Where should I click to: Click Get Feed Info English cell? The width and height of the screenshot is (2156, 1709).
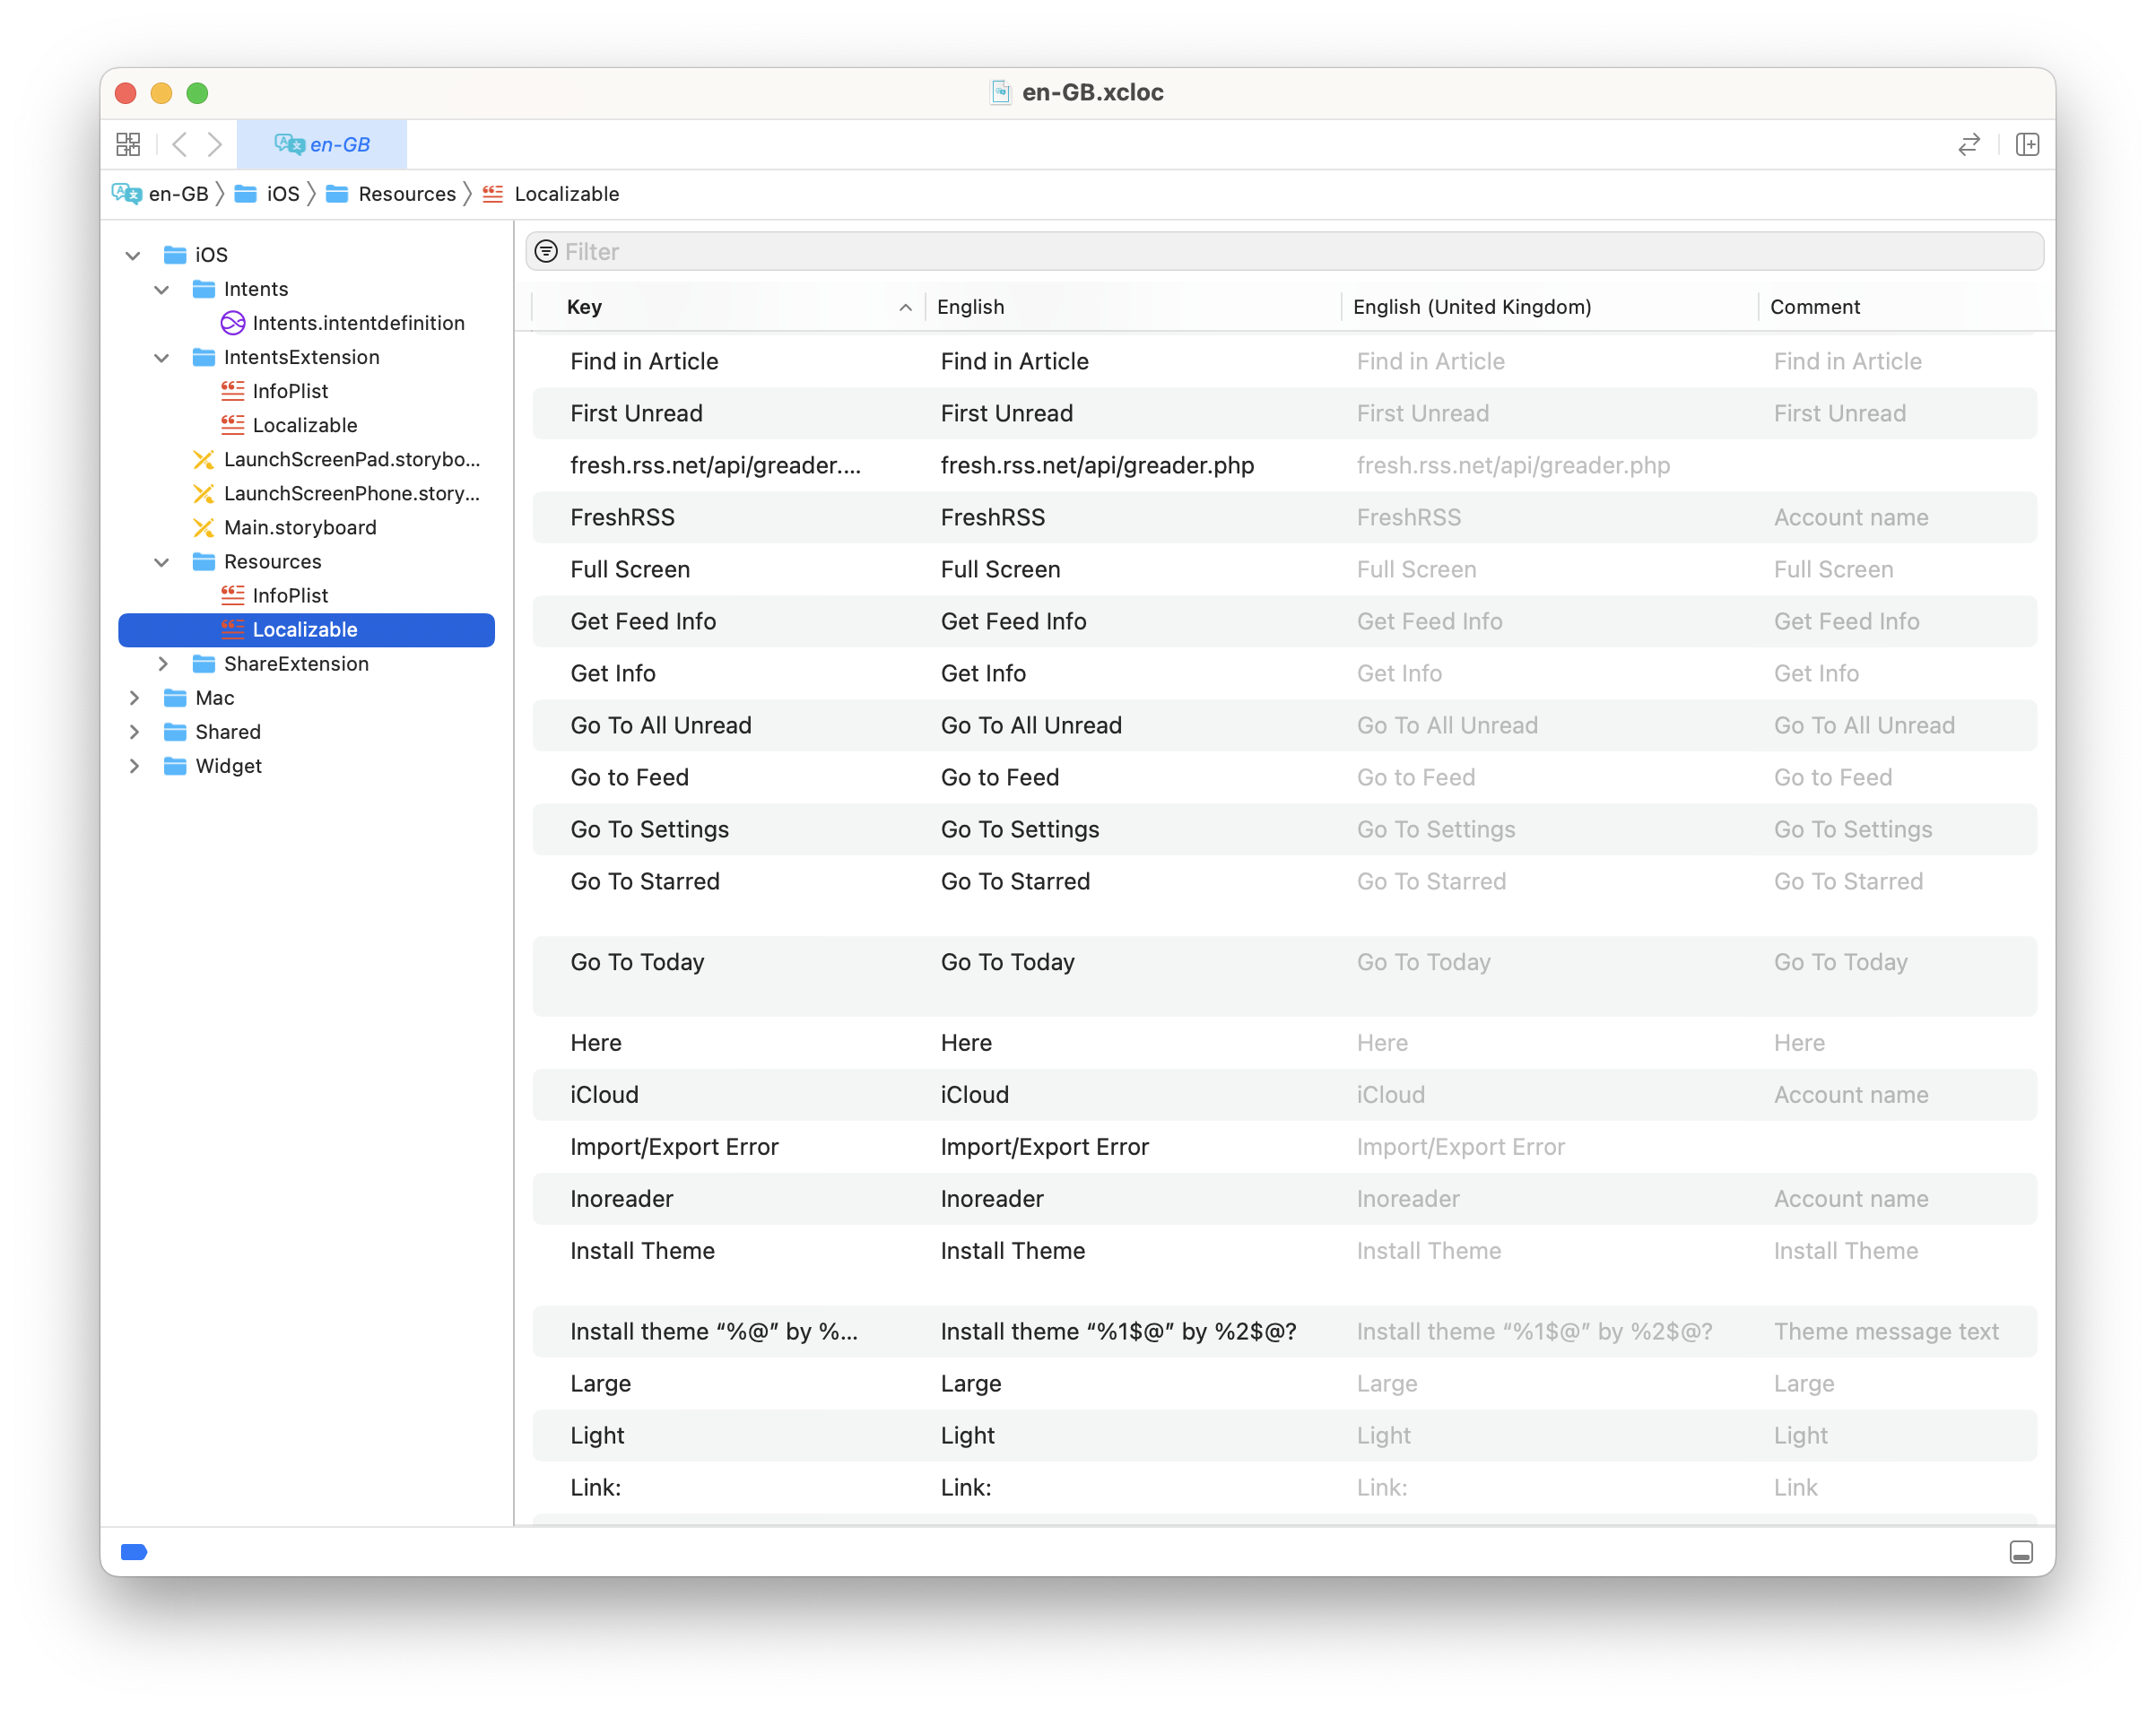coord(1013,621)
